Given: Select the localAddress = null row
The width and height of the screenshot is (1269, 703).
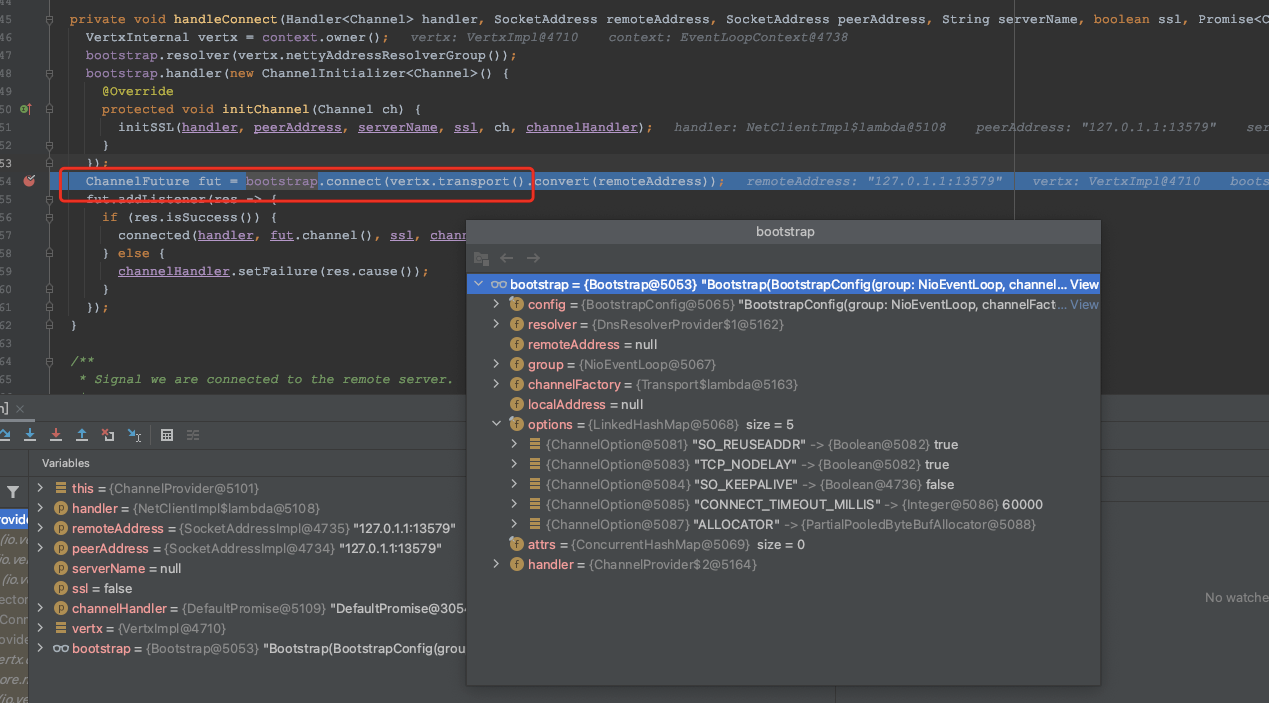Looking at the screenshot, I should pos(783,405).
